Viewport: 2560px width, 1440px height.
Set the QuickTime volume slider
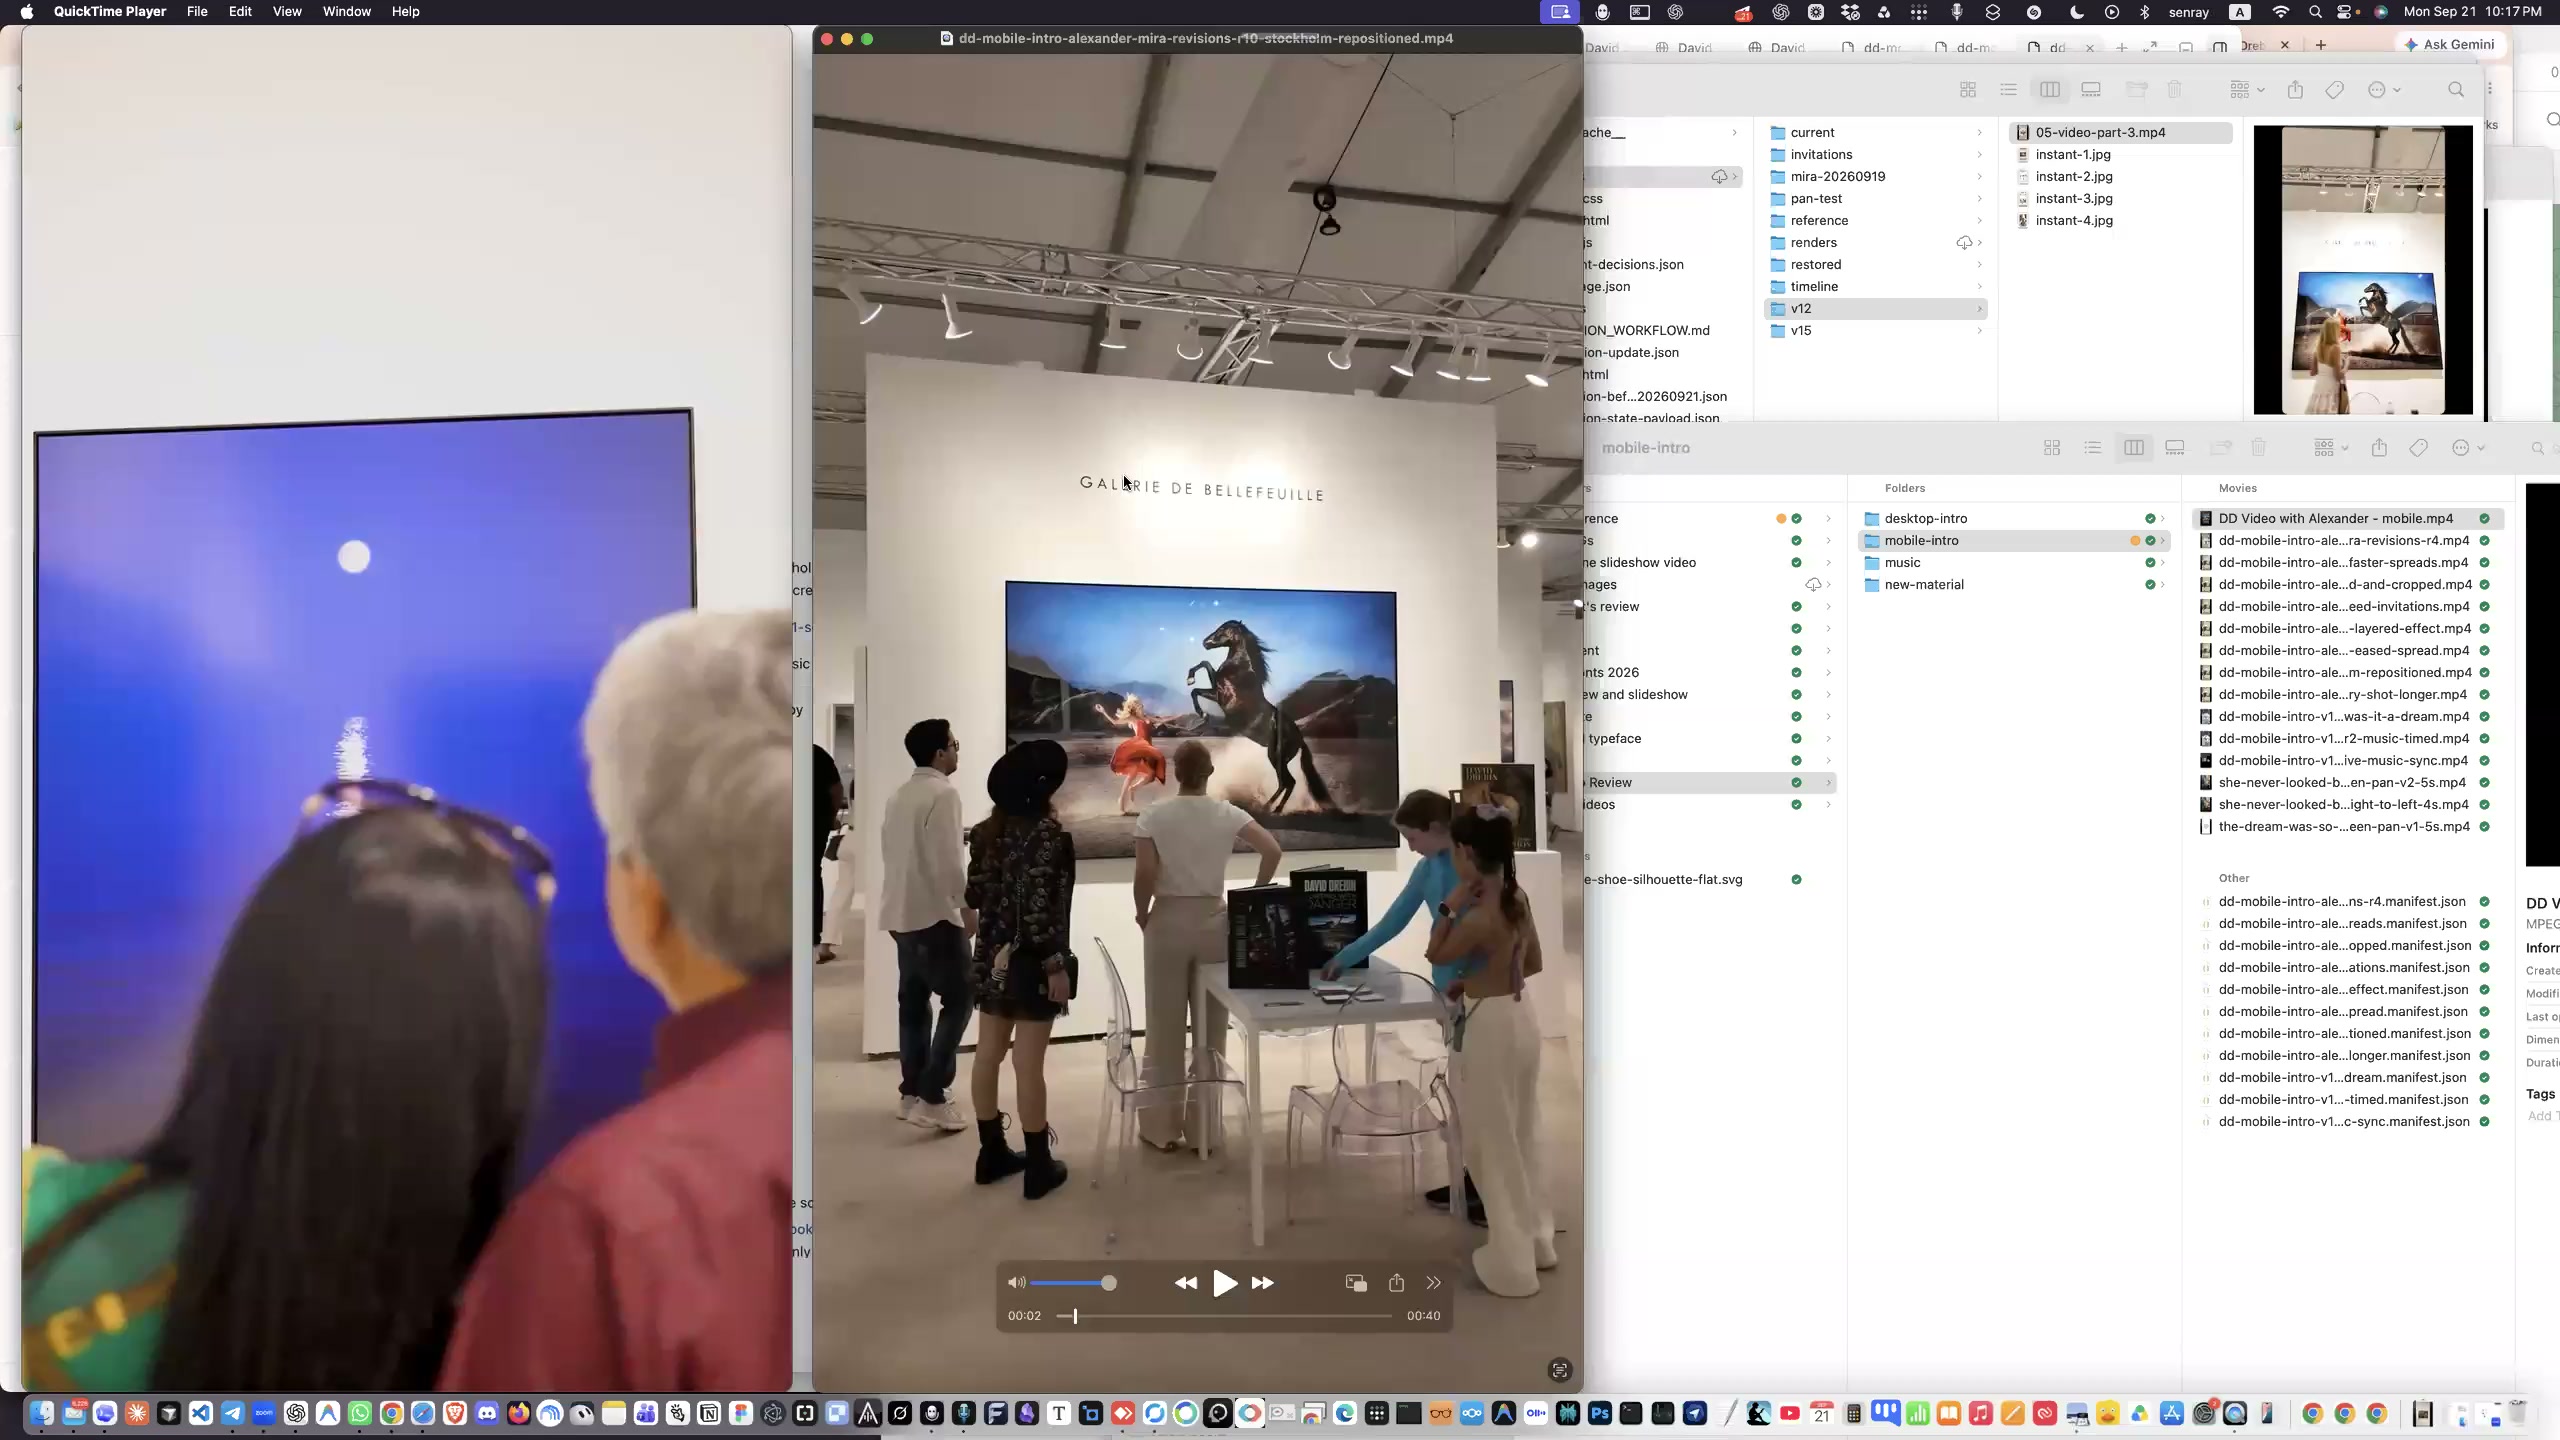1074,1283
